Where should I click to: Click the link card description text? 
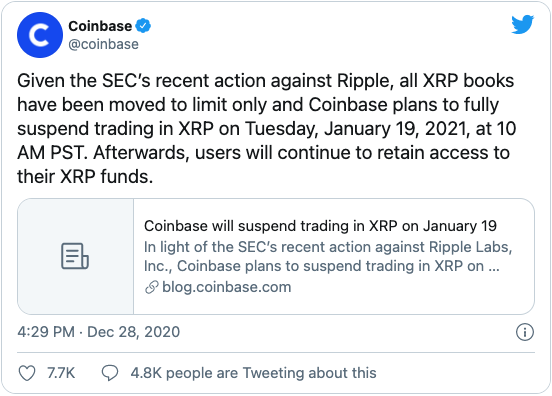(328, 257)
